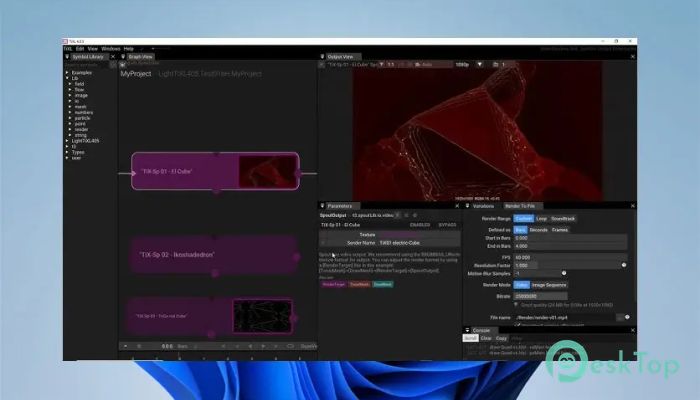Set Defined as to Bars
The height and width of the screenshot is (400, 700).
tap(520, 230)
